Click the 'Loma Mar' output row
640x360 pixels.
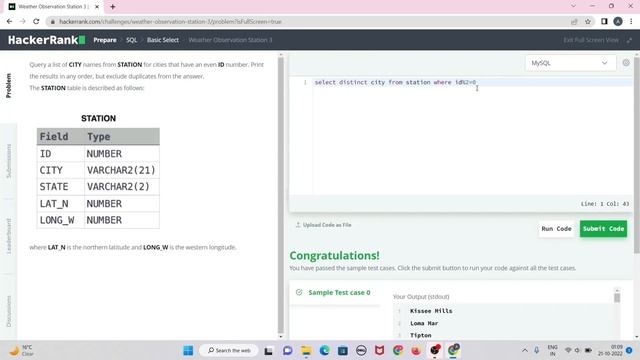click(424, 323)
